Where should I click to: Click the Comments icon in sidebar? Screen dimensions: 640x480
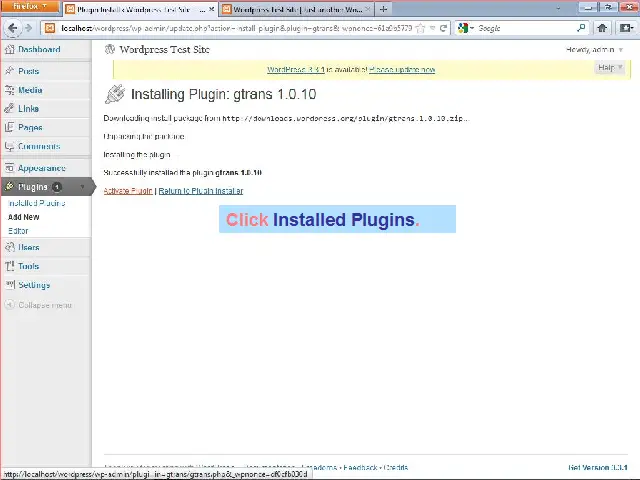tap(9, 146)
